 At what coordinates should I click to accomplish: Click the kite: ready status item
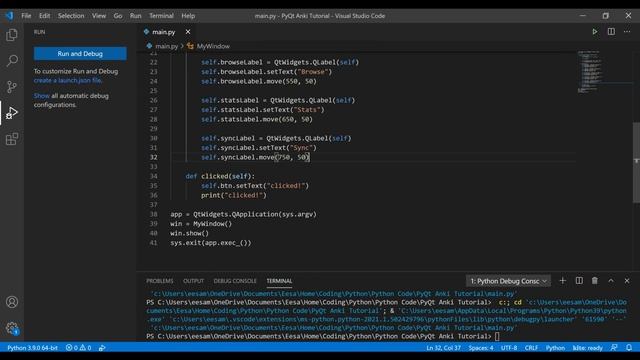[587, 348]
